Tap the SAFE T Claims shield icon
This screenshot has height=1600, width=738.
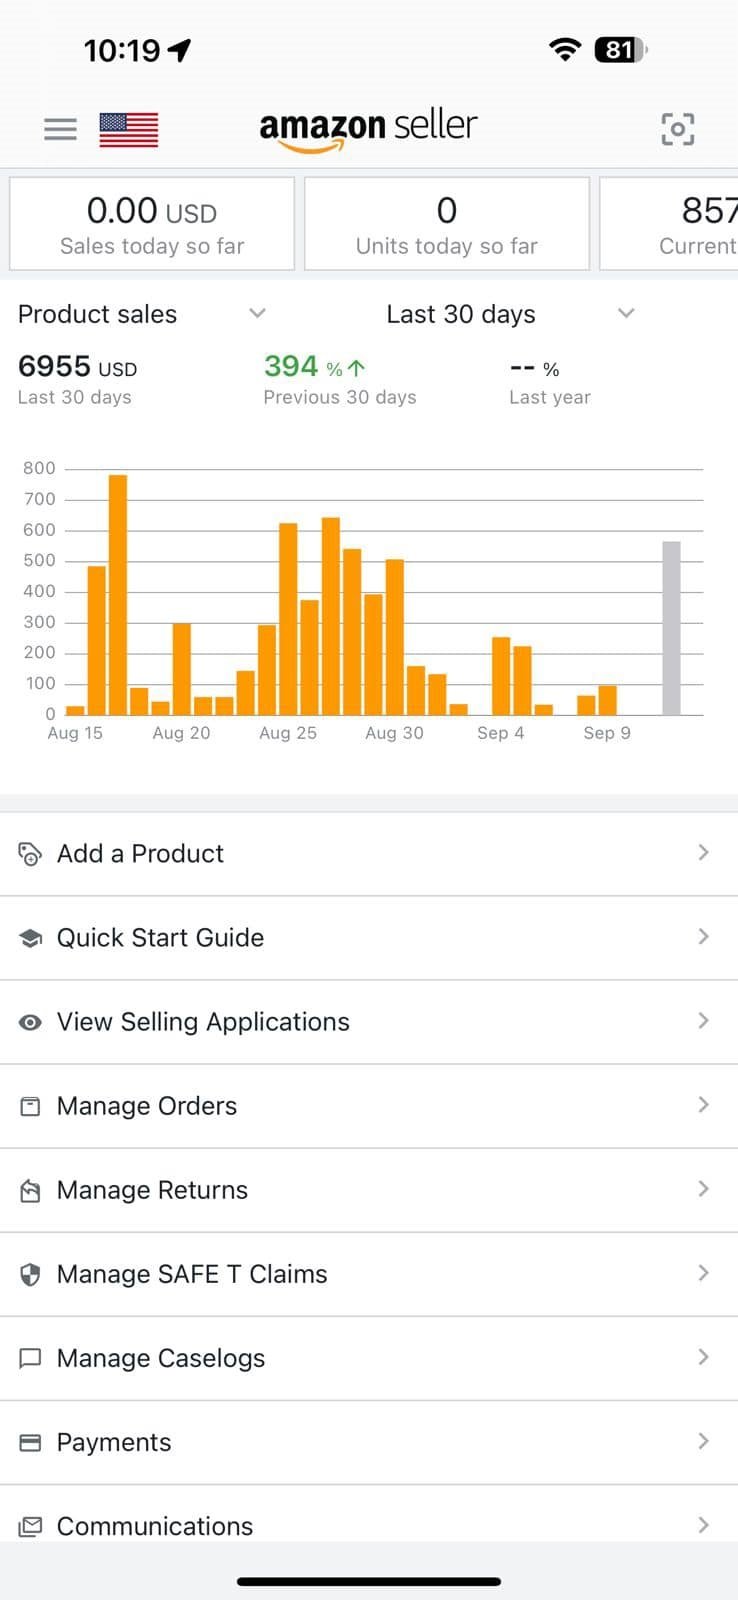pyautogui.click(x=30, y=1274)
